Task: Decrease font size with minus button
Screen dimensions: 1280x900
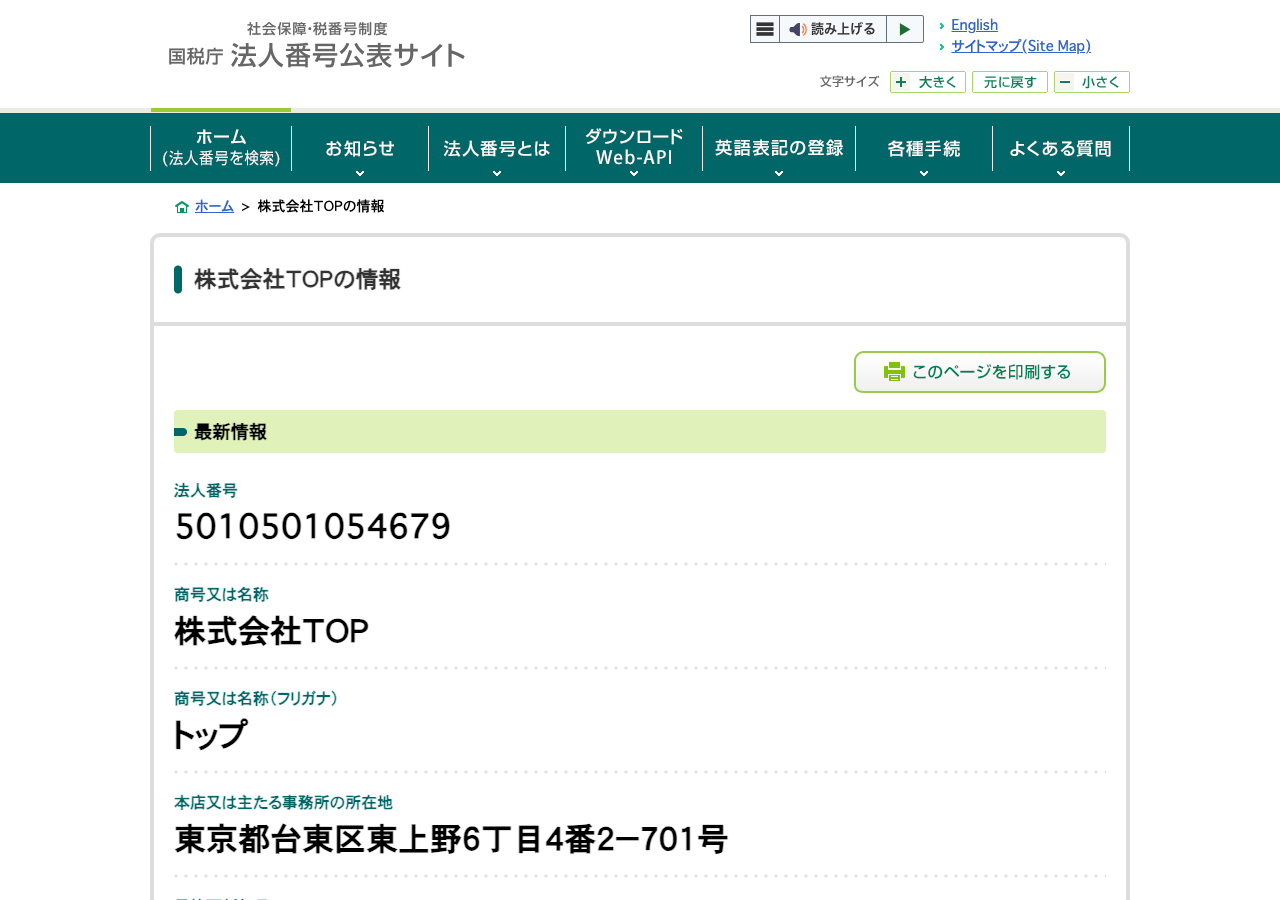Action: pos(1092,82)
